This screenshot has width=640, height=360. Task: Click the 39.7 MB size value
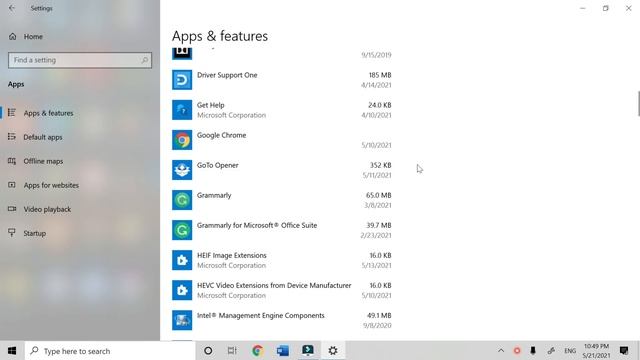(379, 225)
